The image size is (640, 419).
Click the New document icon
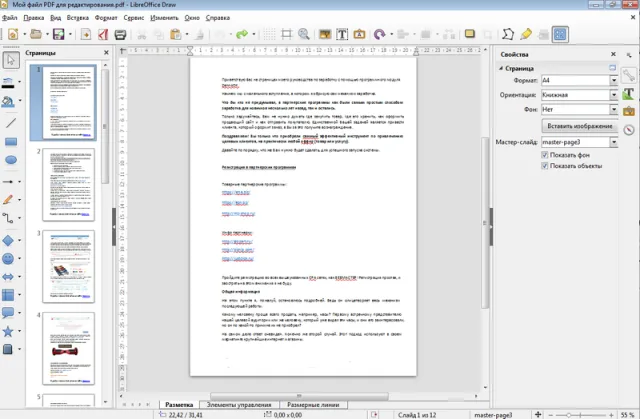pyautogui.click(x=13, y=34)
